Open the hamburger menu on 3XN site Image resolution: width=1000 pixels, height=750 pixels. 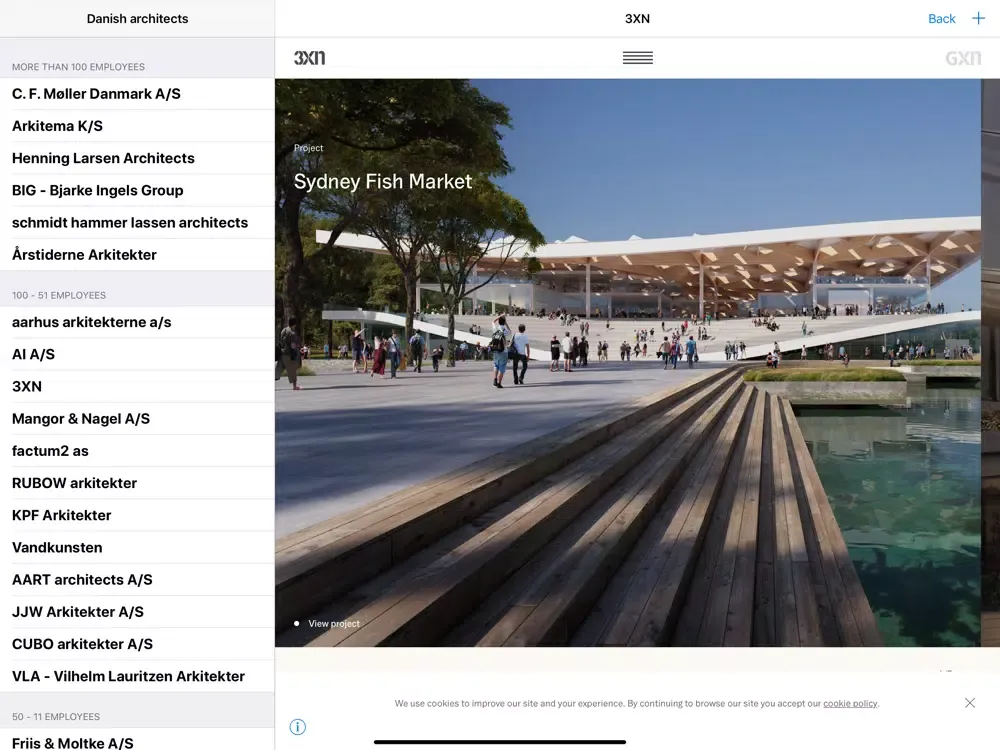point(638,57)
